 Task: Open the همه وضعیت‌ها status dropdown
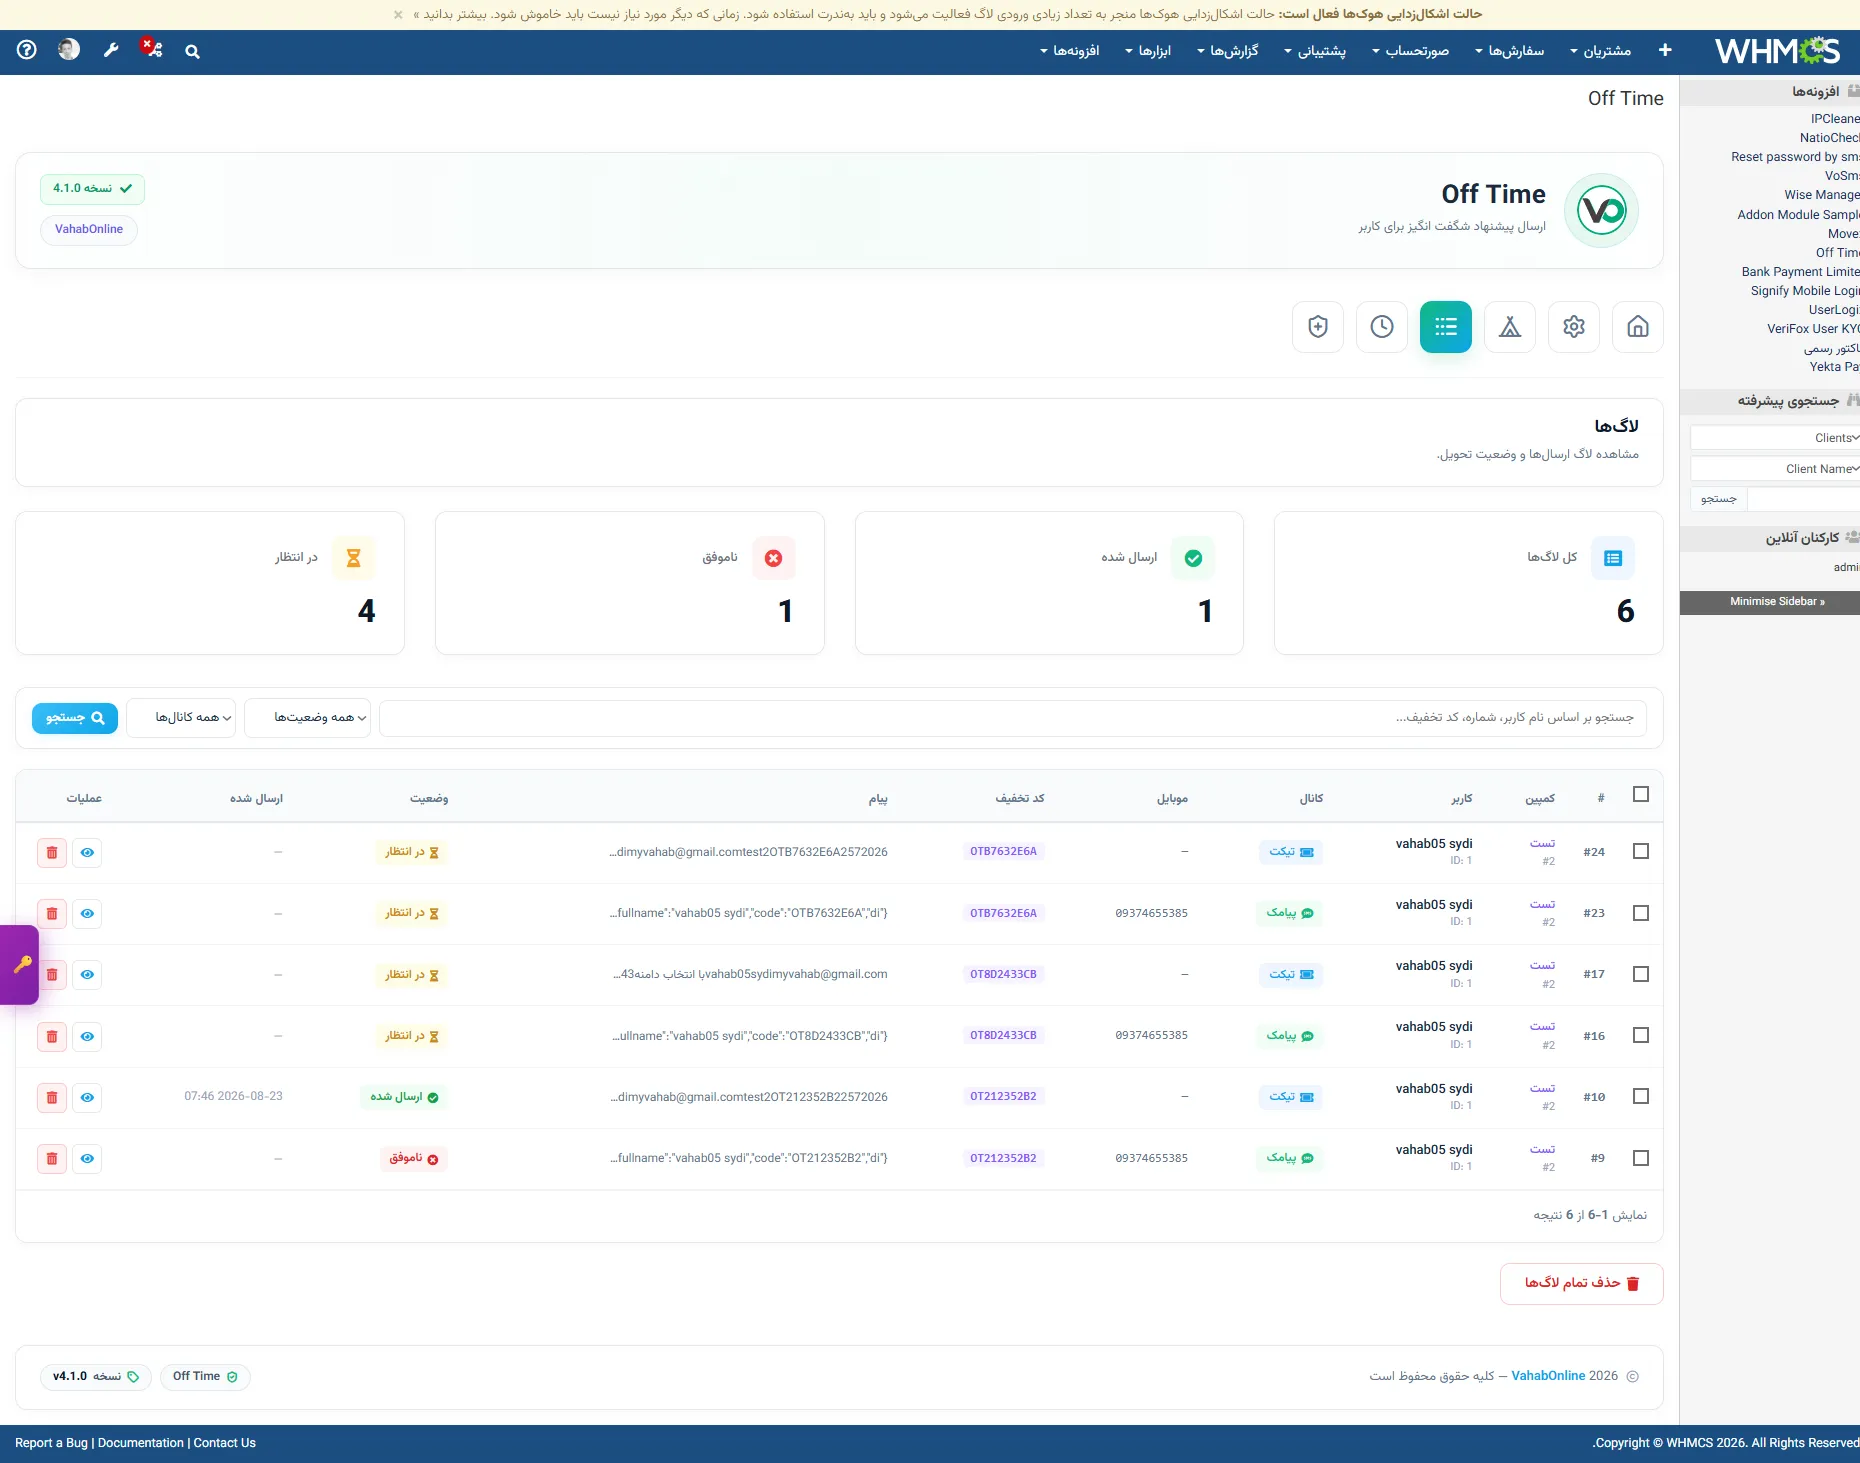(x=308, y=718)
